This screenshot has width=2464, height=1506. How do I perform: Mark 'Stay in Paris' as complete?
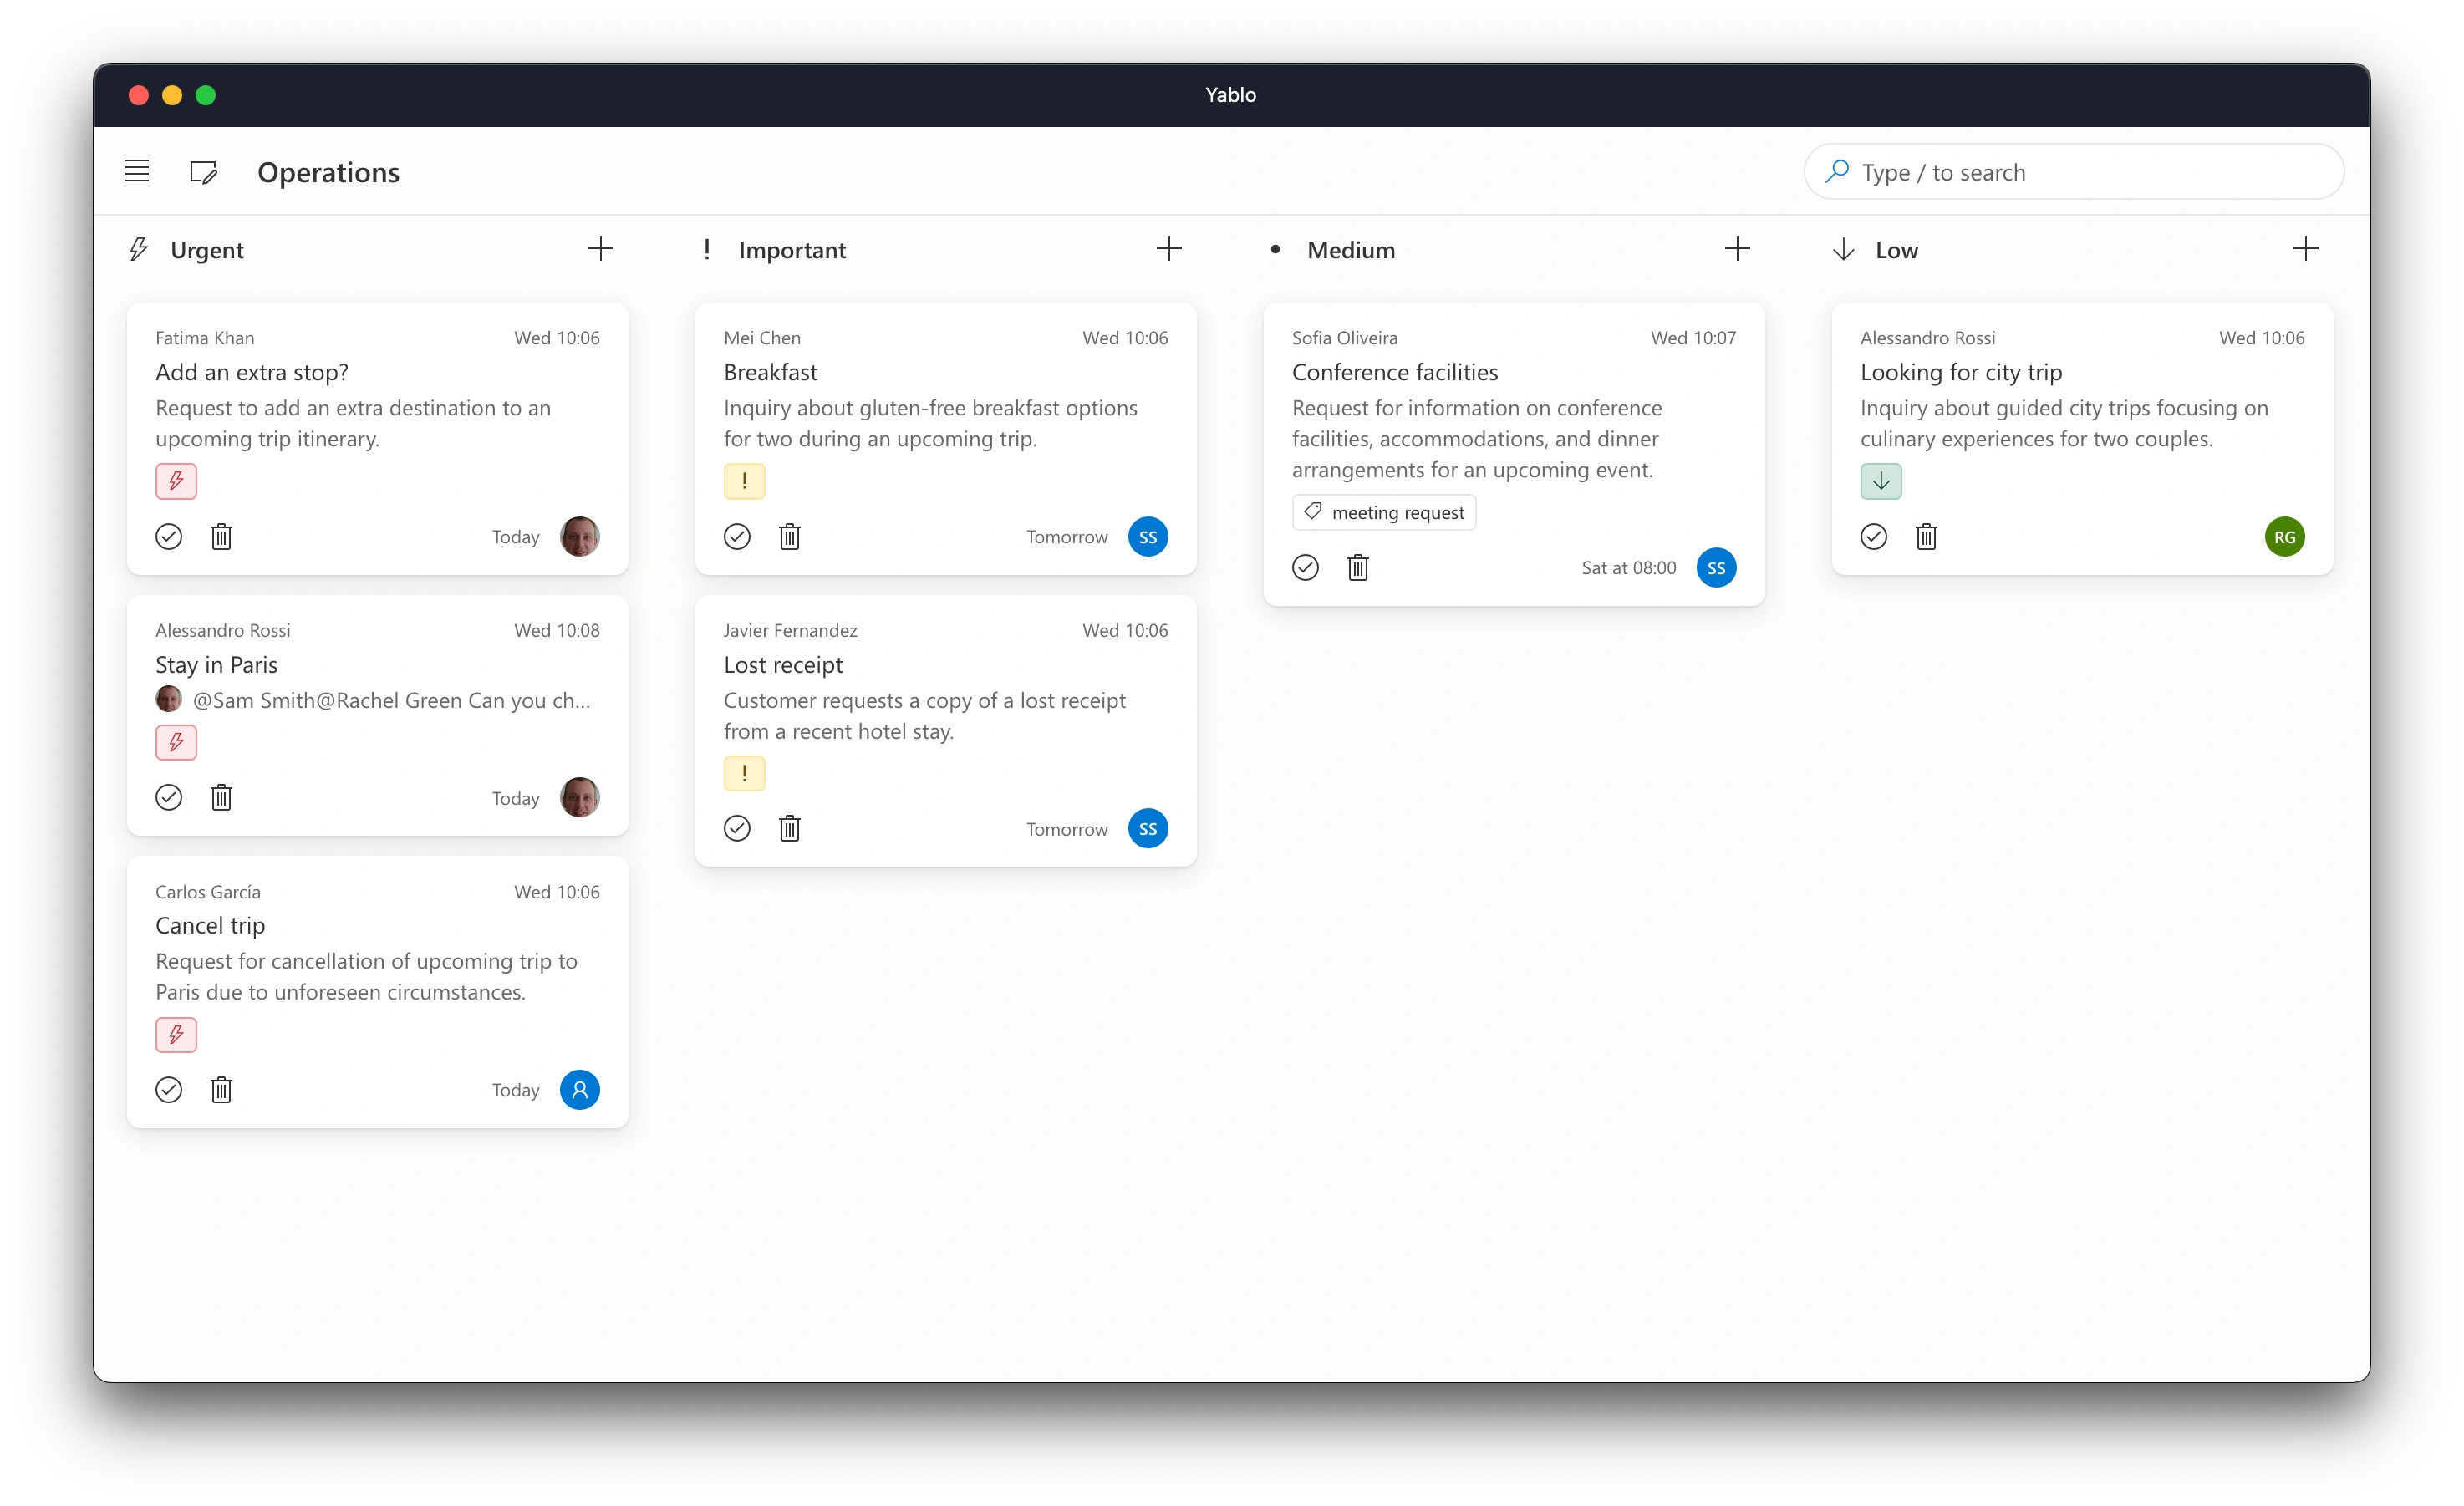(x=169, y=798)
